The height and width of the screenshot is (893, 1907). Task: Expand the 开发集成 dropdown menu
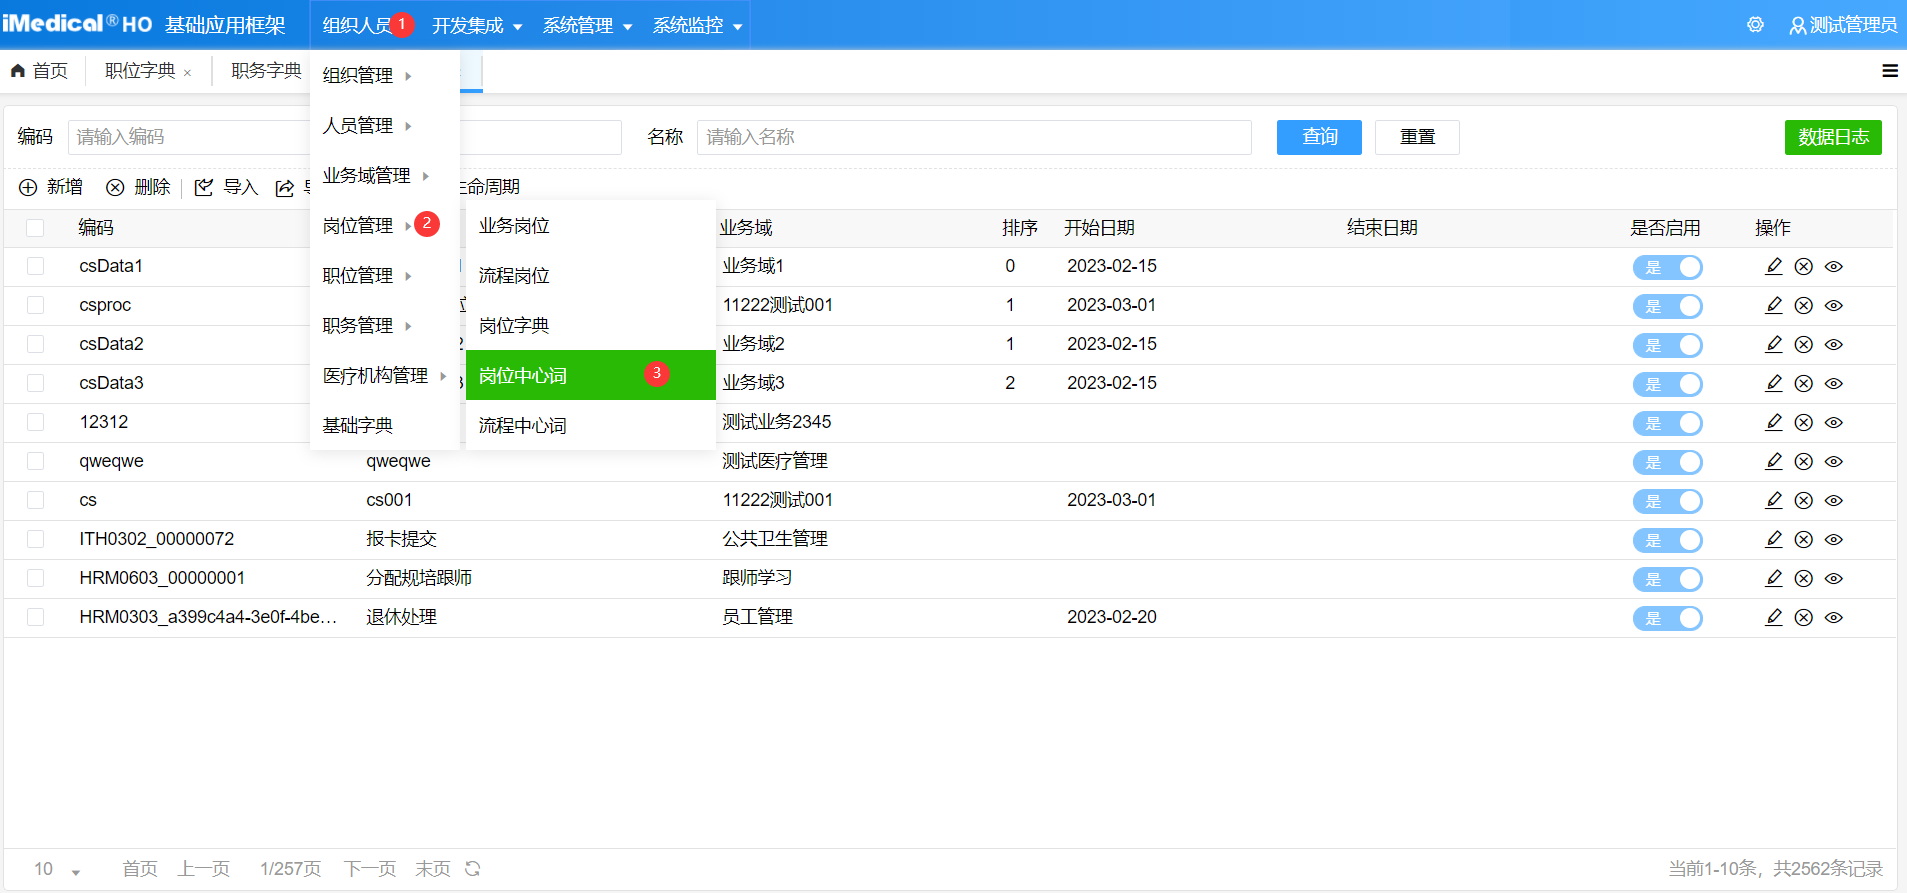(x=477, y=26)
